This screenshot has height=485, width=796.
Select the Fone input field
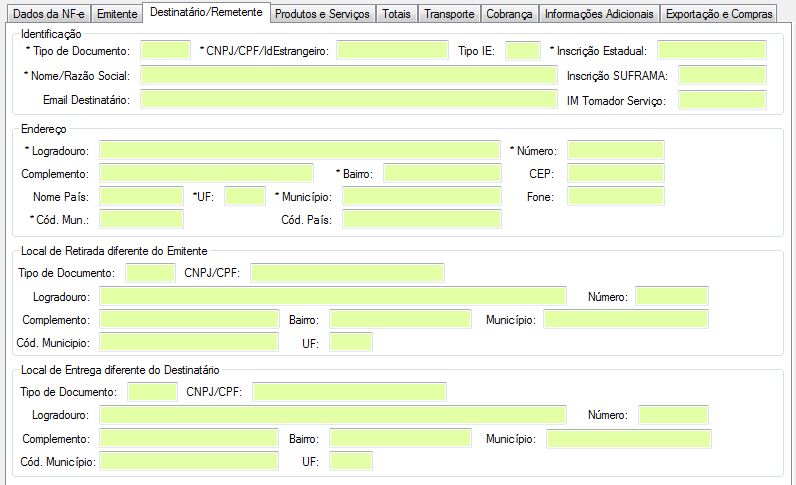[x=615, y=196]
